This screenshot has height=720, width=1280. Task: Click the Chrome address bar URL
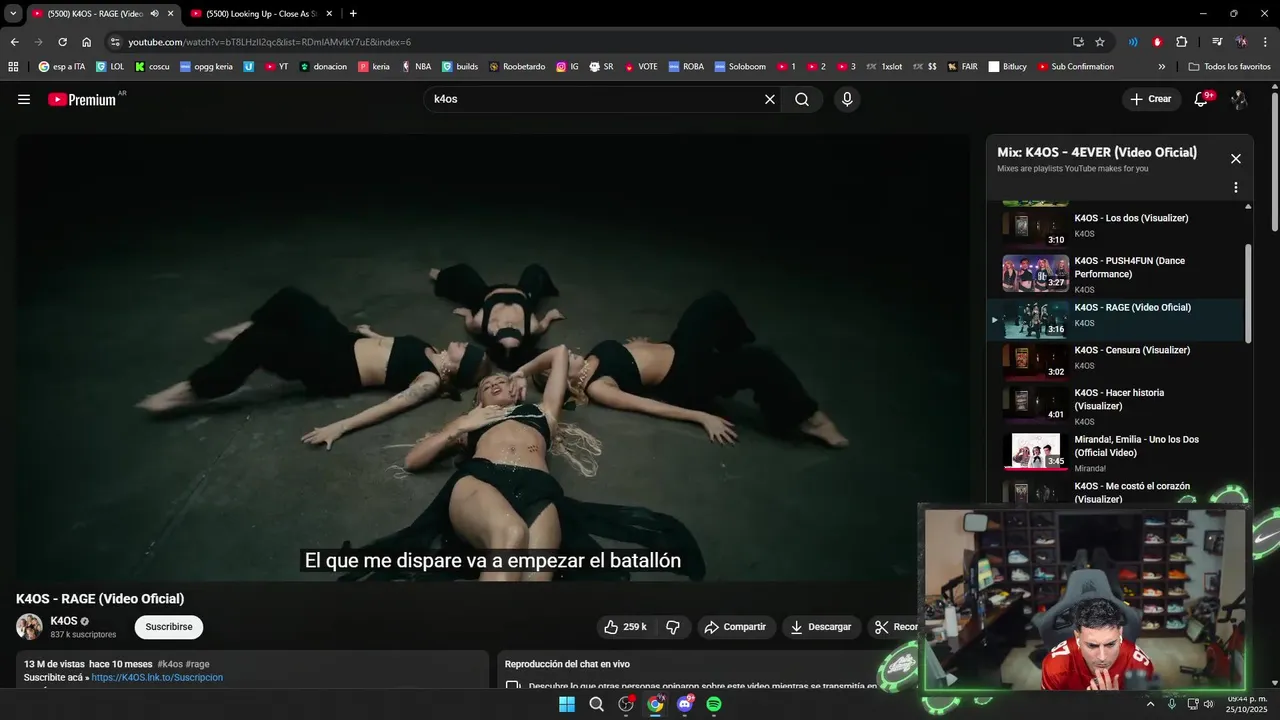pyautogui.click(x=269, y=42)
